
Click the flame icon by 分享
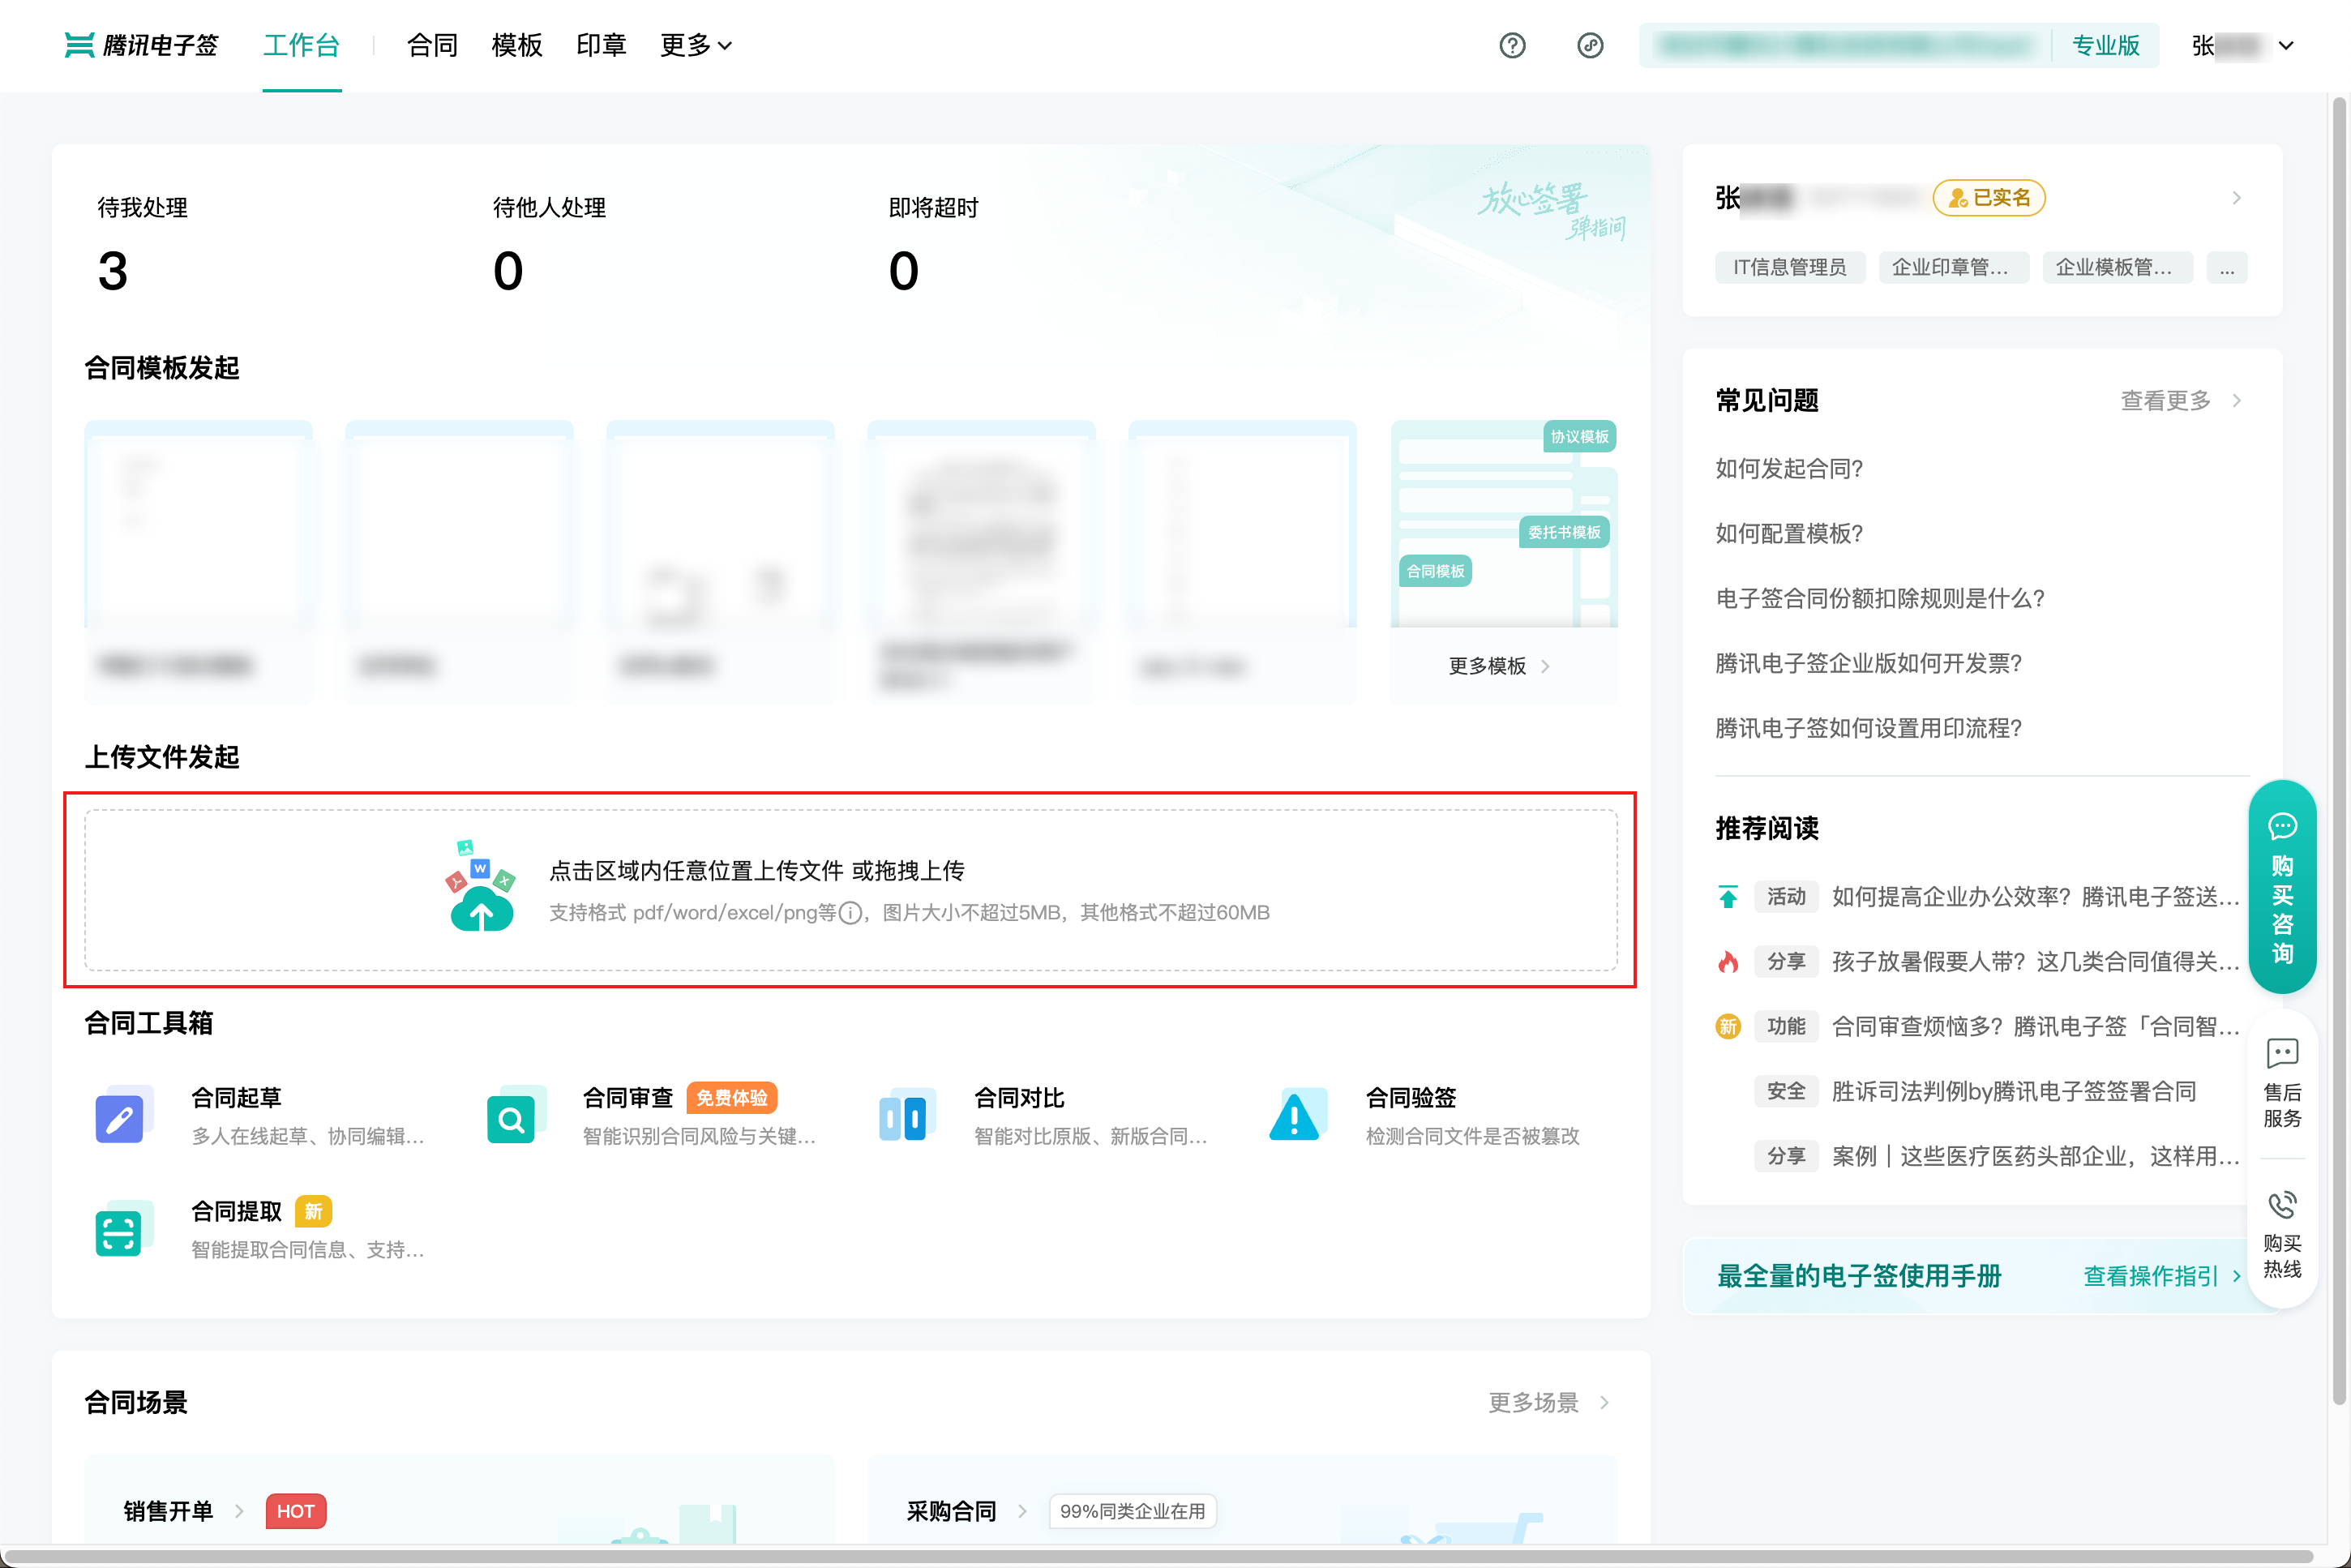1728,961
